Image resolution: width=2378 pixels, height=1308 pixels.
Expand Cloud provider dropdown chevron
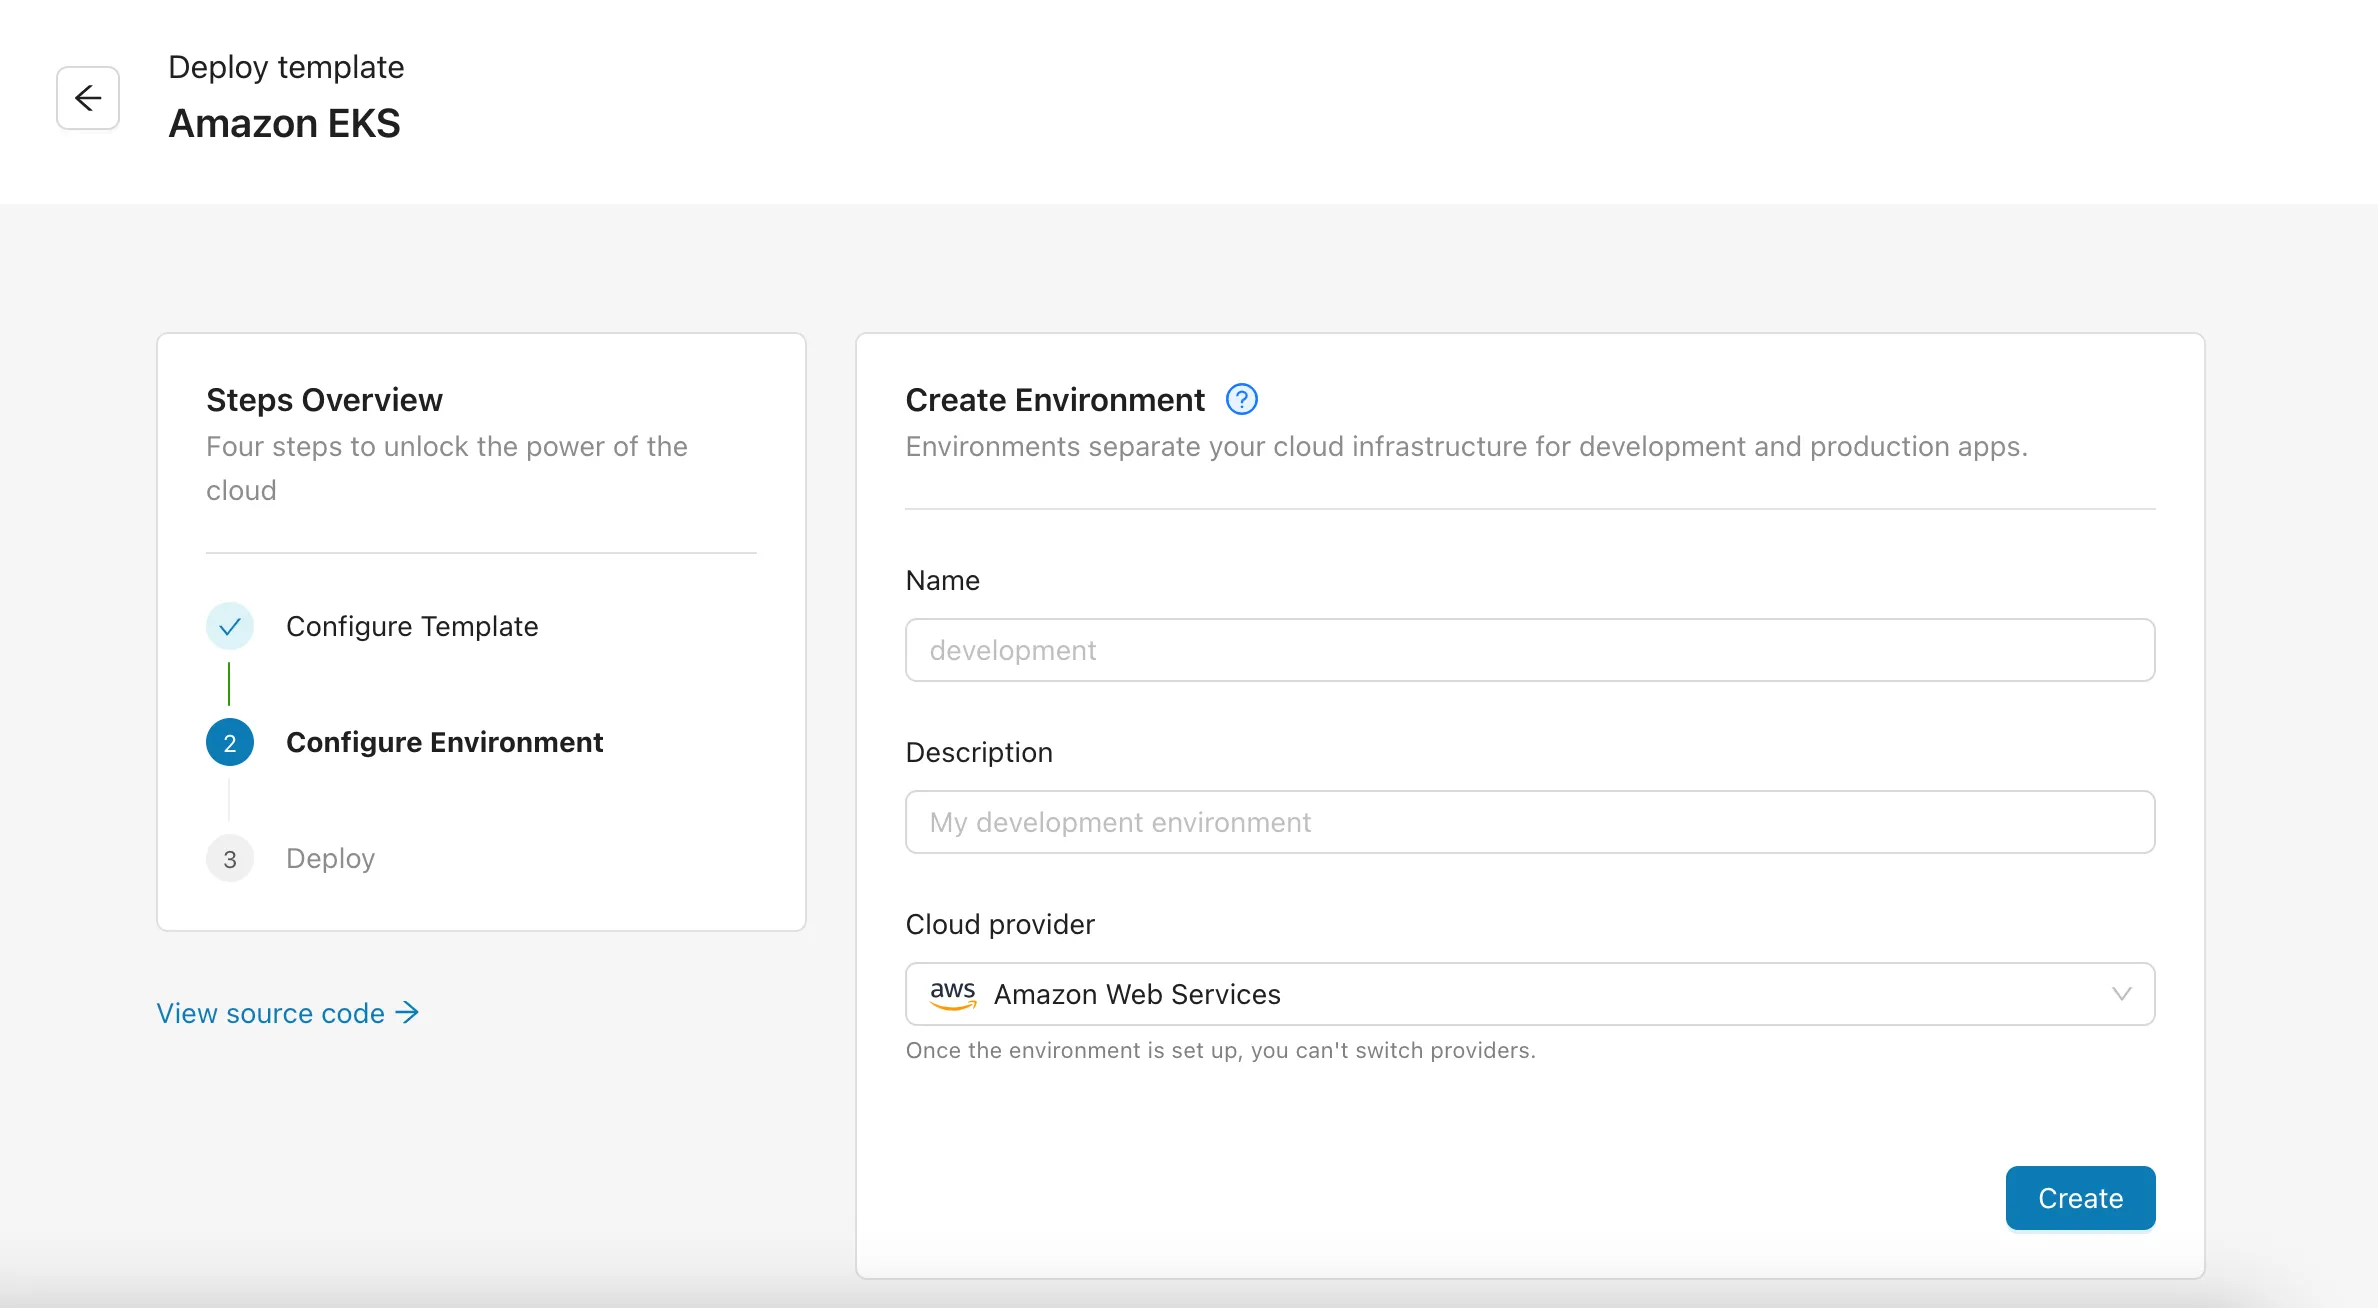pyautogui.click(x=2121, y=994)
